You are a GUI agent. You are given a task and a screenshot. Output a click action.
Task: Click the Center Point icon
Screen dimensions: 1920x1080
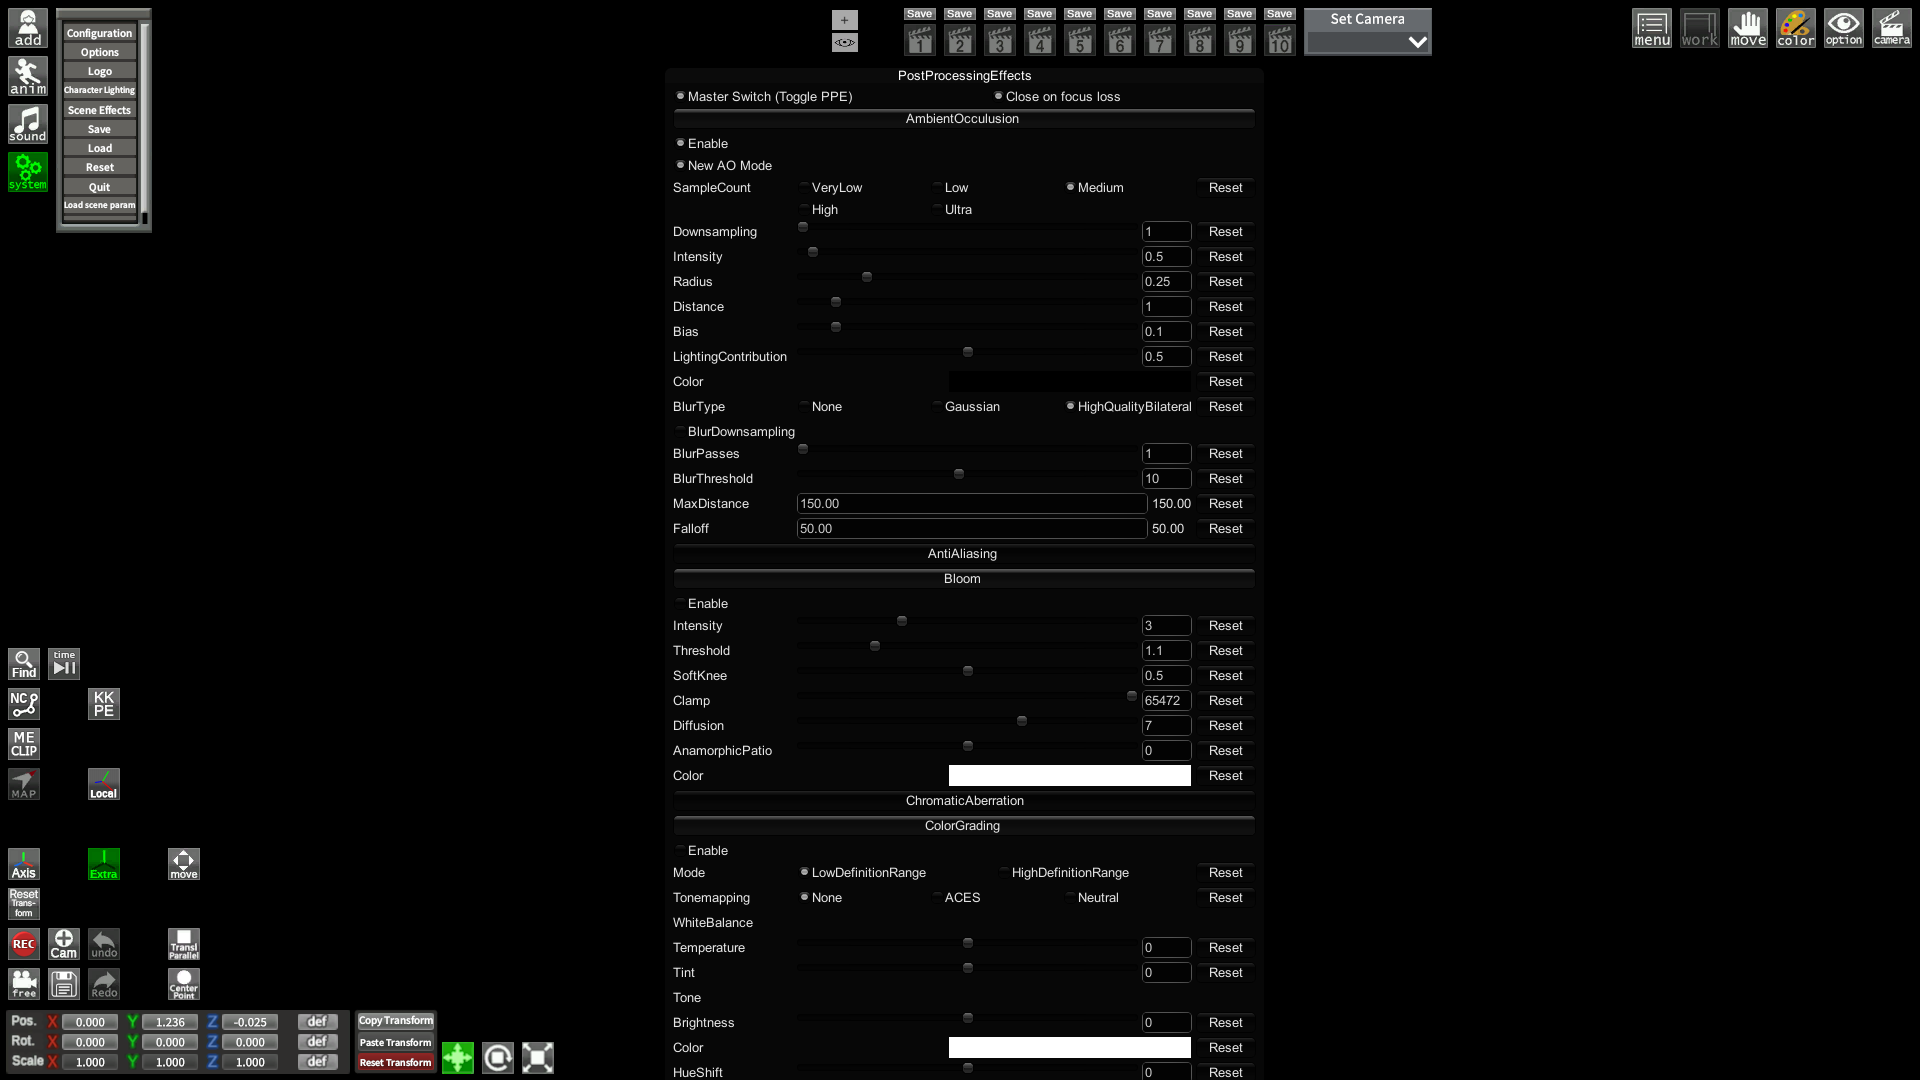click(184, 984)
